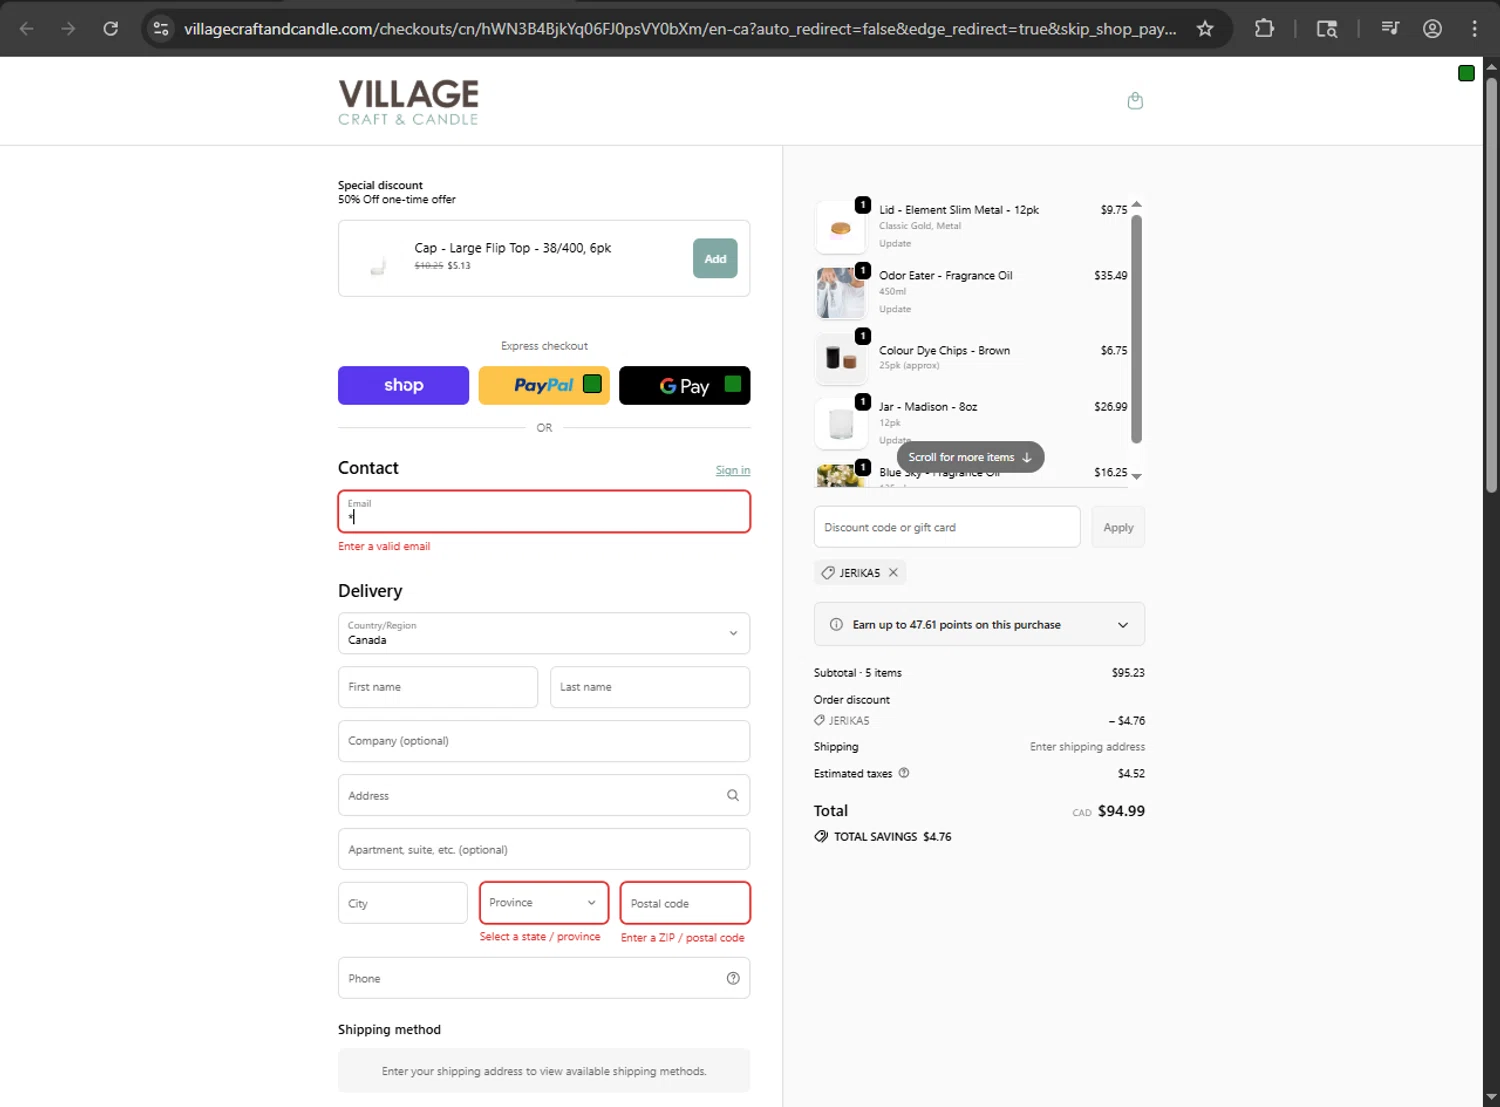The image size is (1500, 1107).
Task: Click the Colour Dye Chips Brown thumbnail
Action: point(841,358)
